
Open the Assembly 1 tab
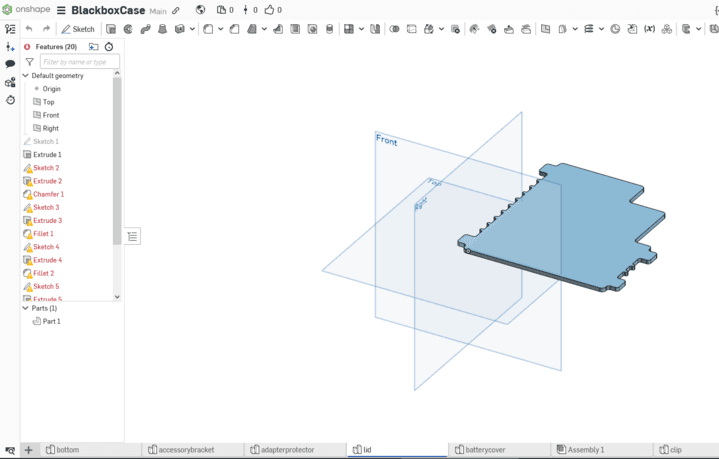point(585,450)
